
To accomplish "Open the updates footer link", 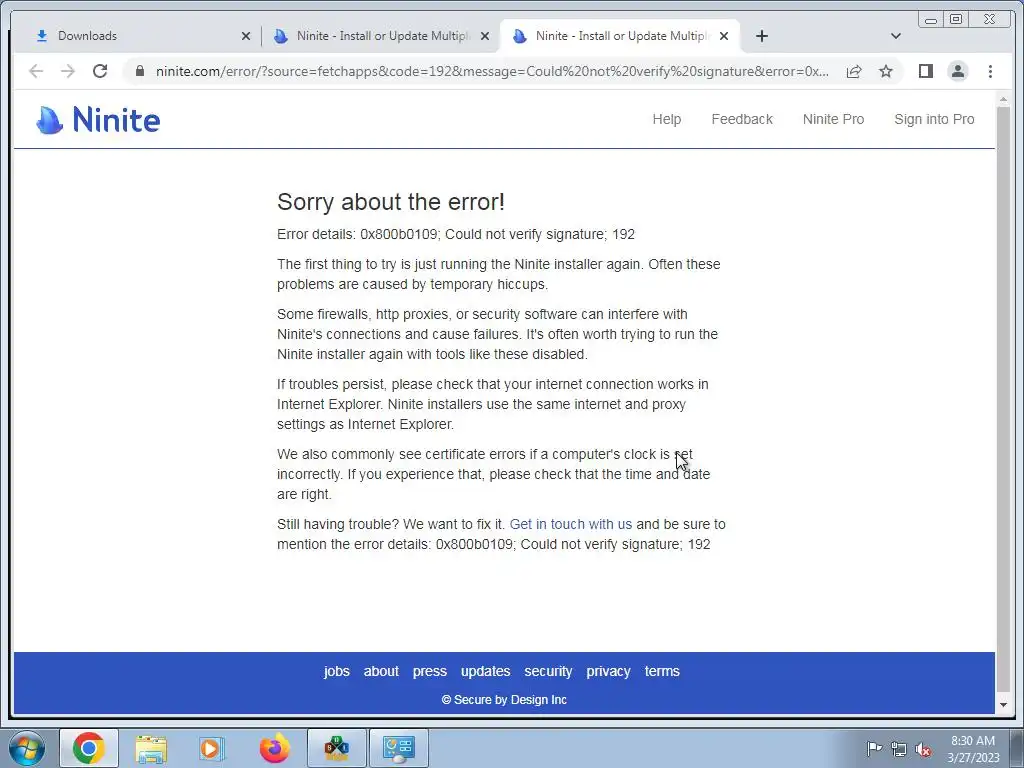I will [x=485, y=671].
